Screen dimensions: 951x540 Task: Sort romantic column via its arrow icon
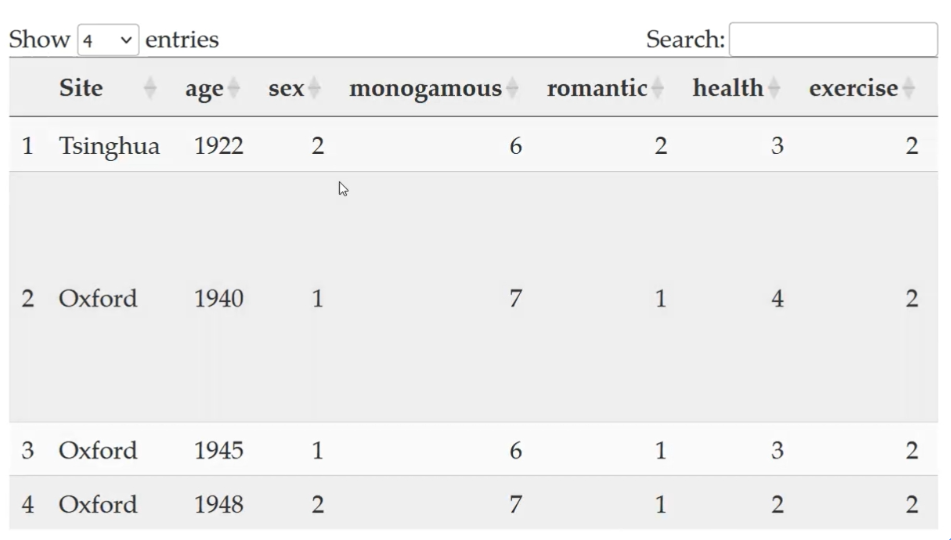point(657,89)
